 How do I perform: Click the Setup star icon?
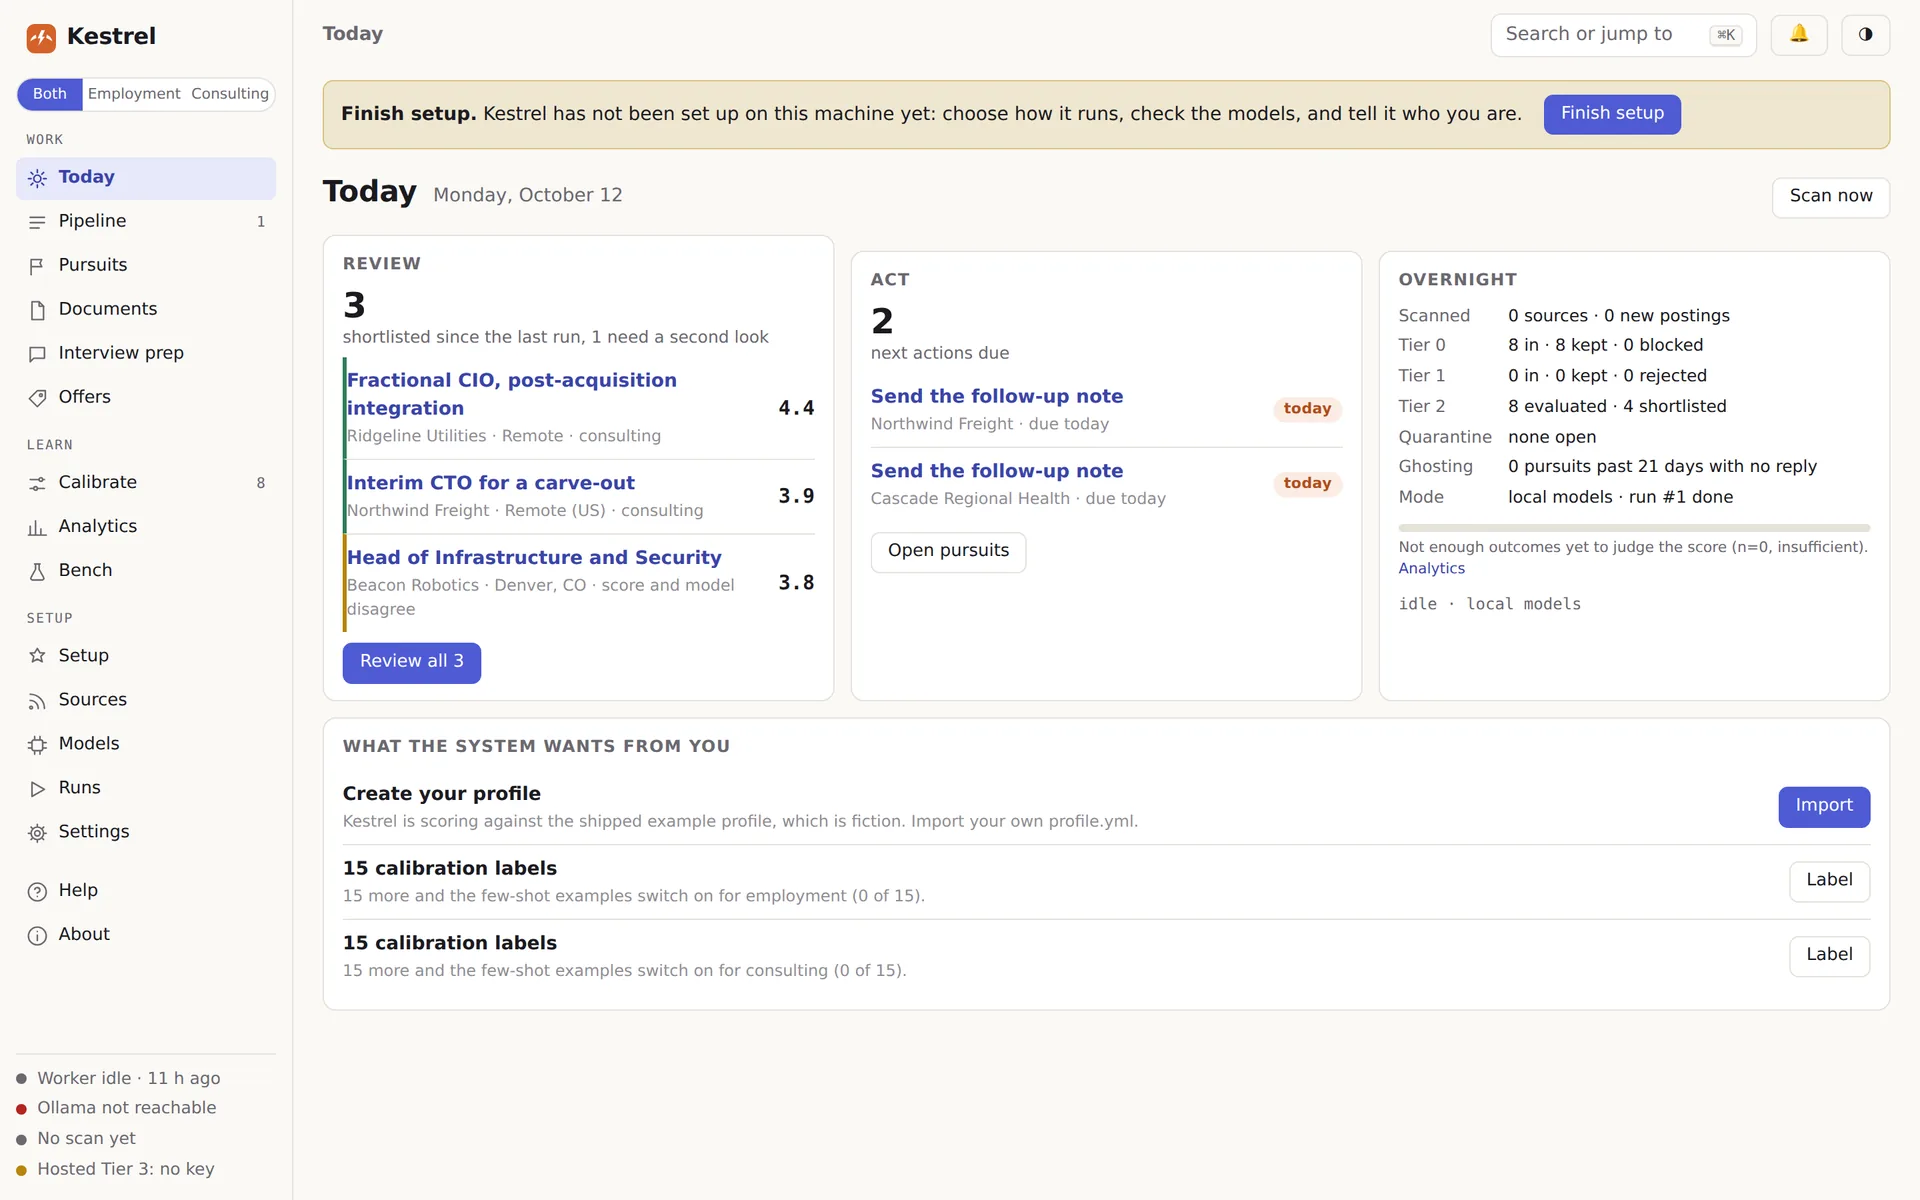pos(37,656)
